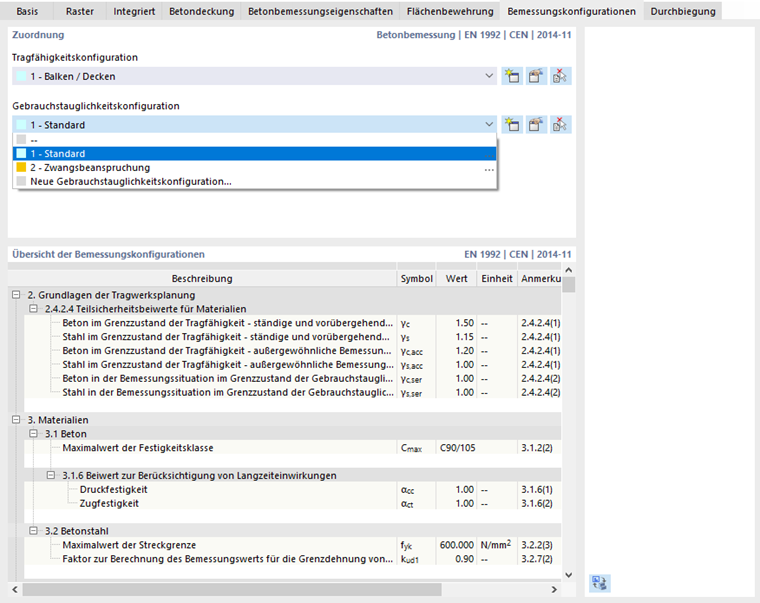The width and height of the screenshot is (760, 603).
Task: Click cyan swatch in Gebrauchstauglichkeit combo box
Action: coord(21,125)
